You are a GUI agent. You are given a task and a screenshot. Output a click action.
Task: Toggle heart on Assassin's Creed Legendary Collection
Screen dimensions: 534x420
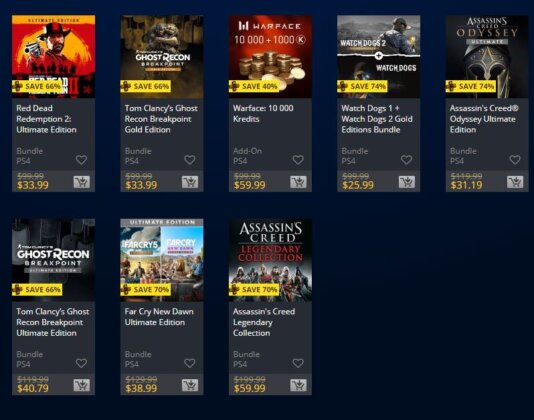click(298, 363)
